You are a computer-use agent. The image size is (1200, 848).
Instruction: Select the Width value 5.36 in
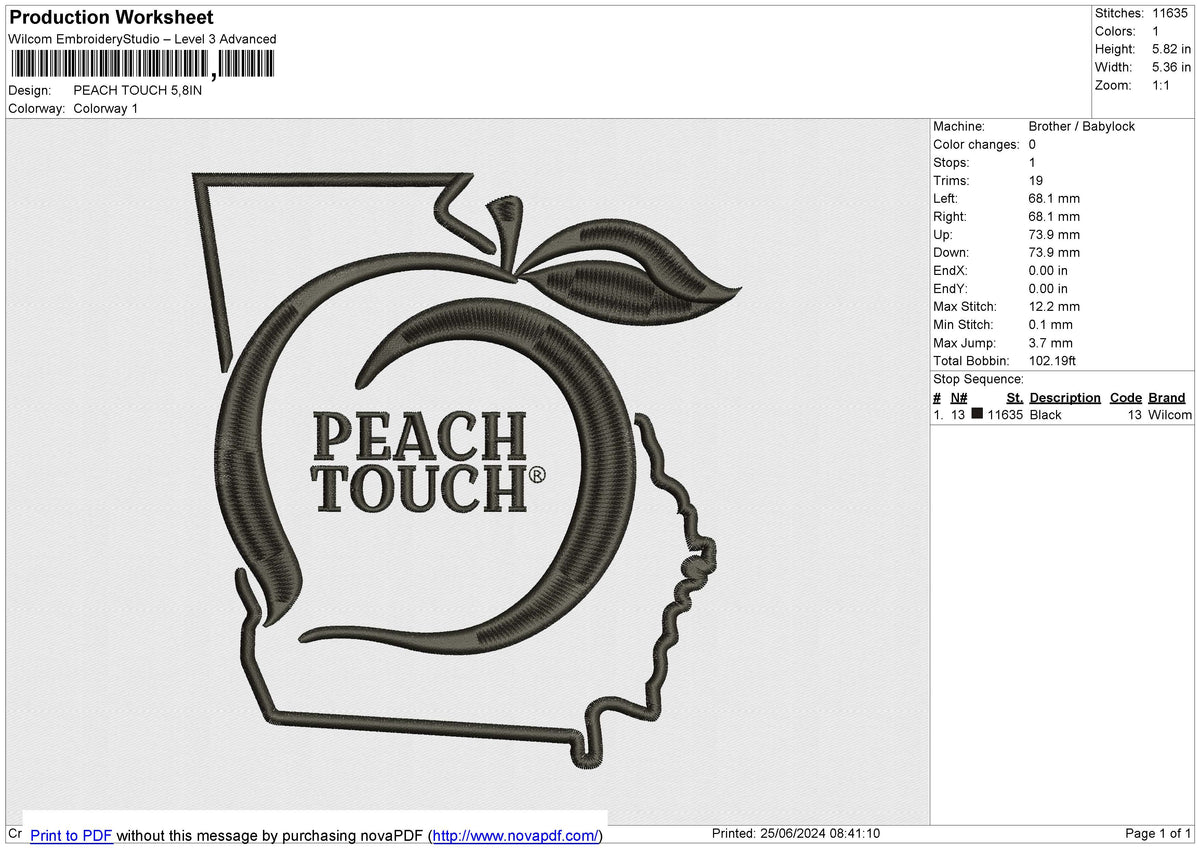pos(1172,67)
